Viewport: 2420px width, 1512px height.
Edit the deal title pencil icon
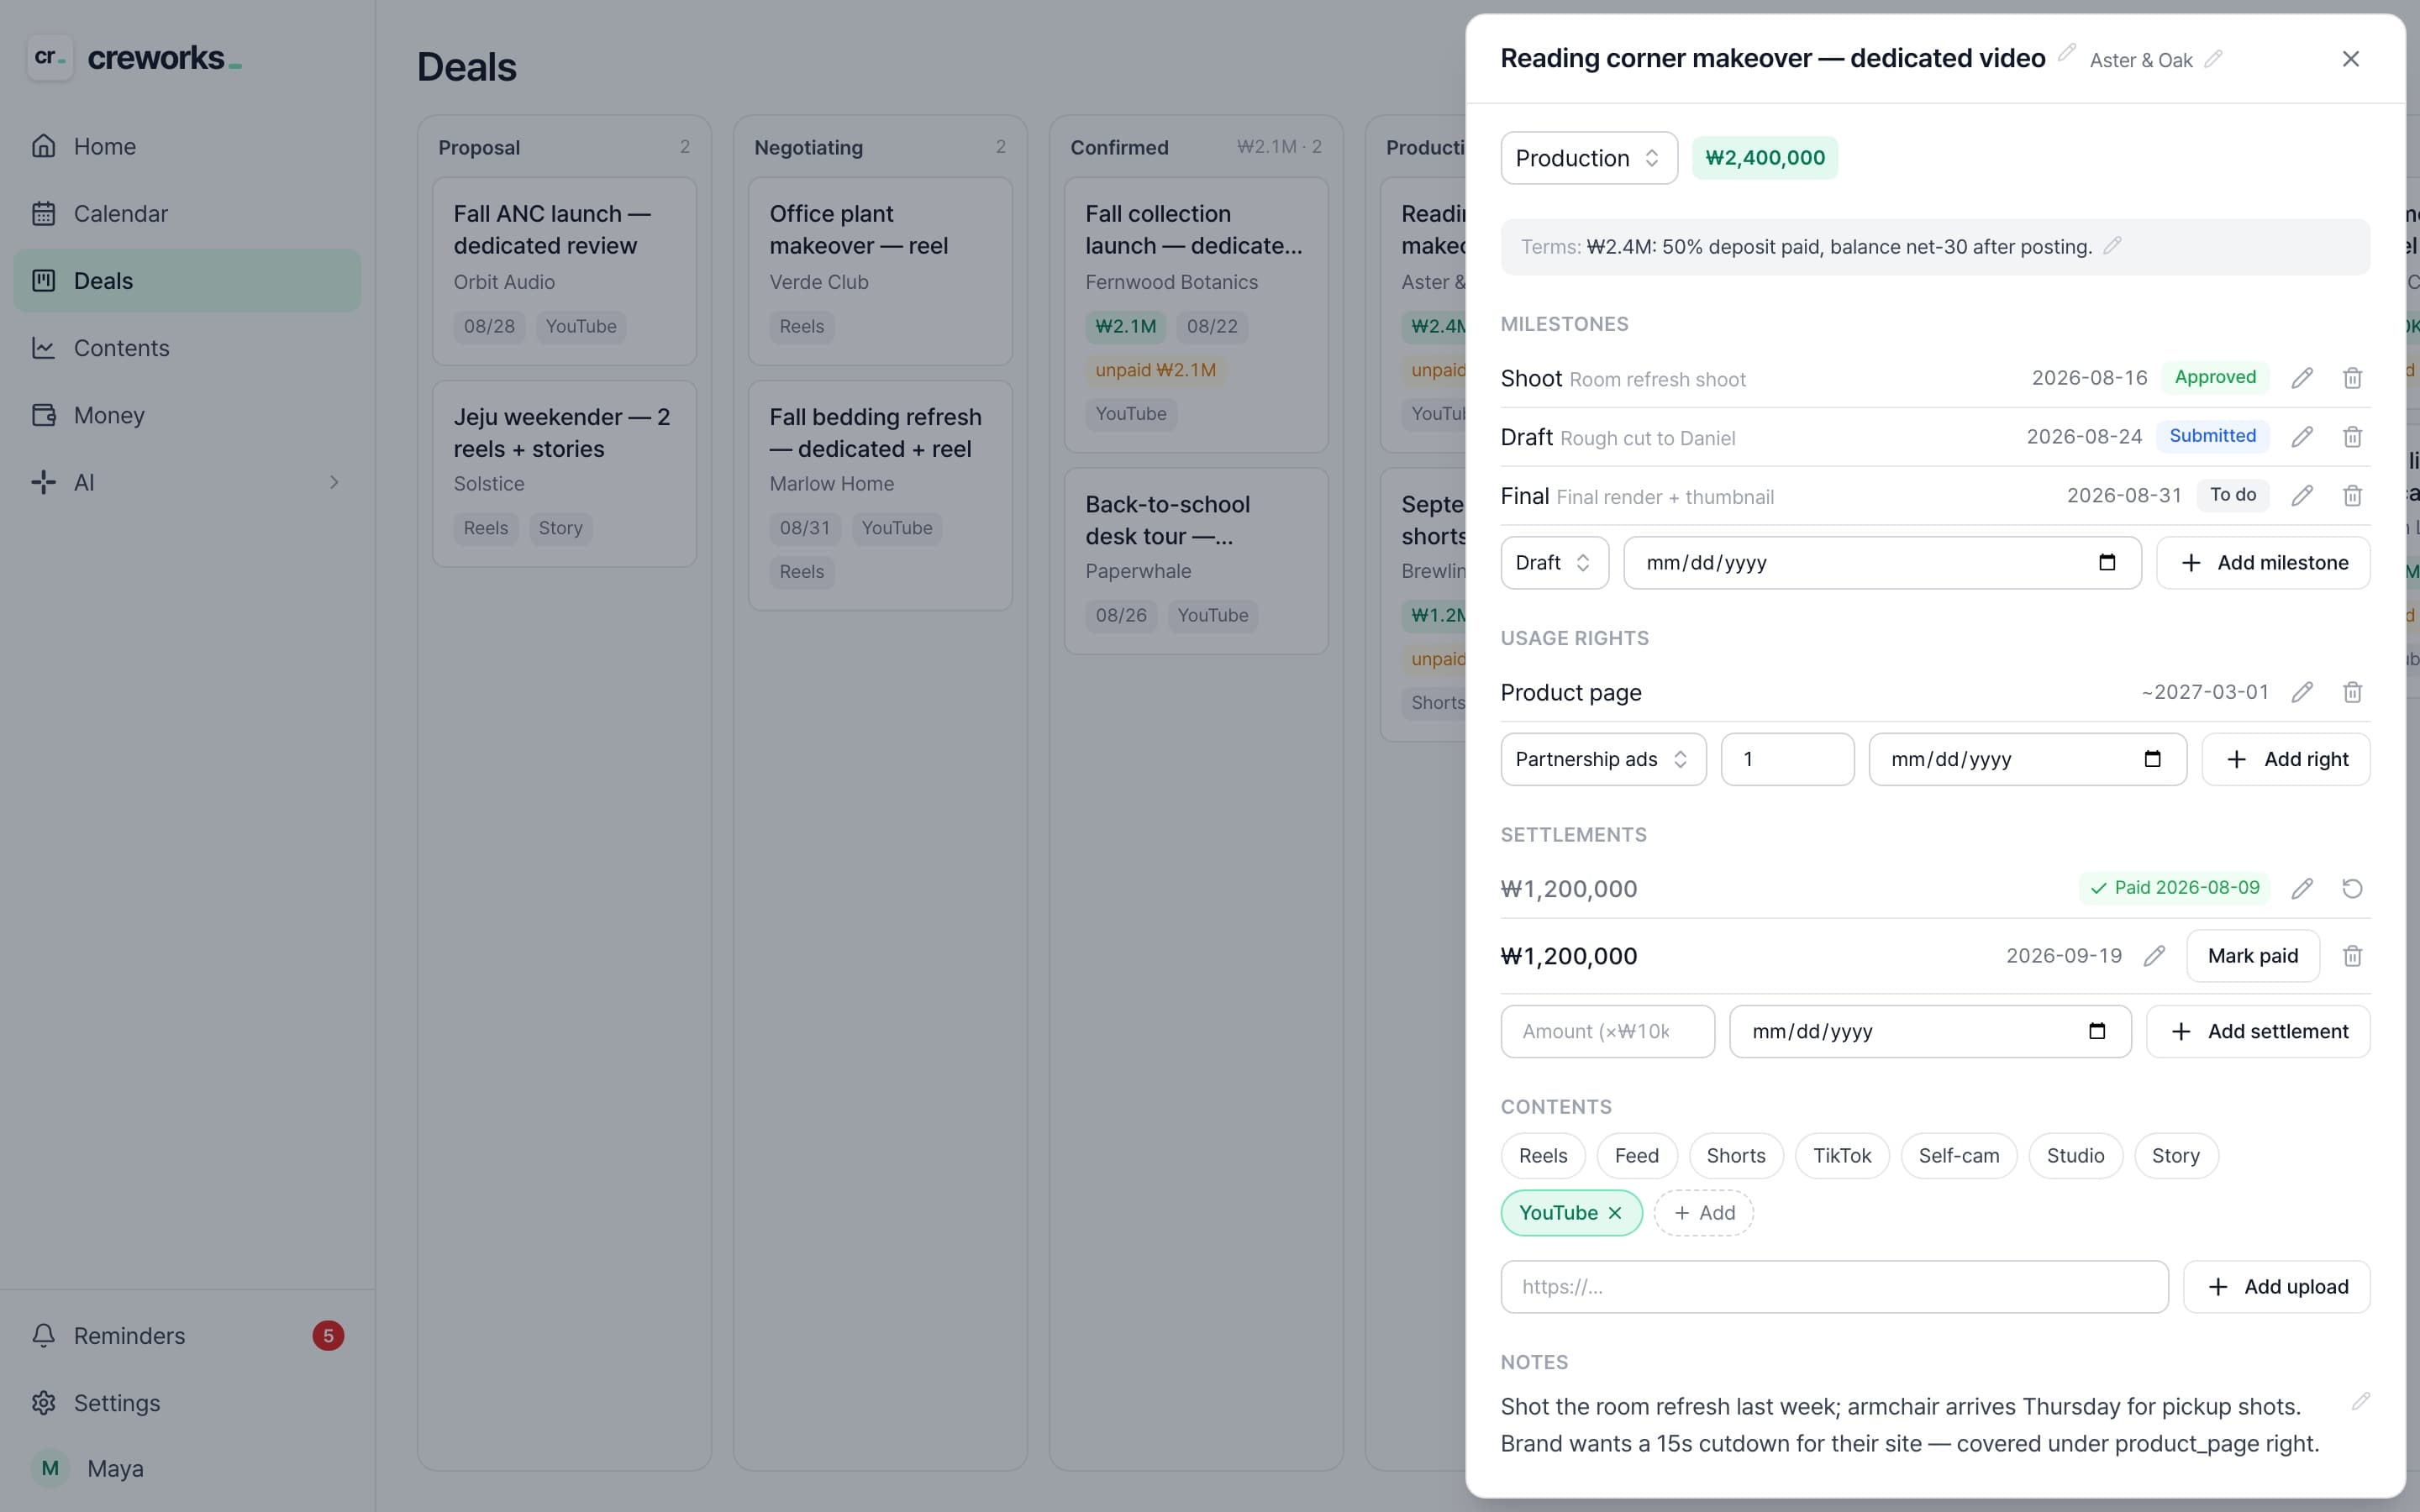point(2067,53)
